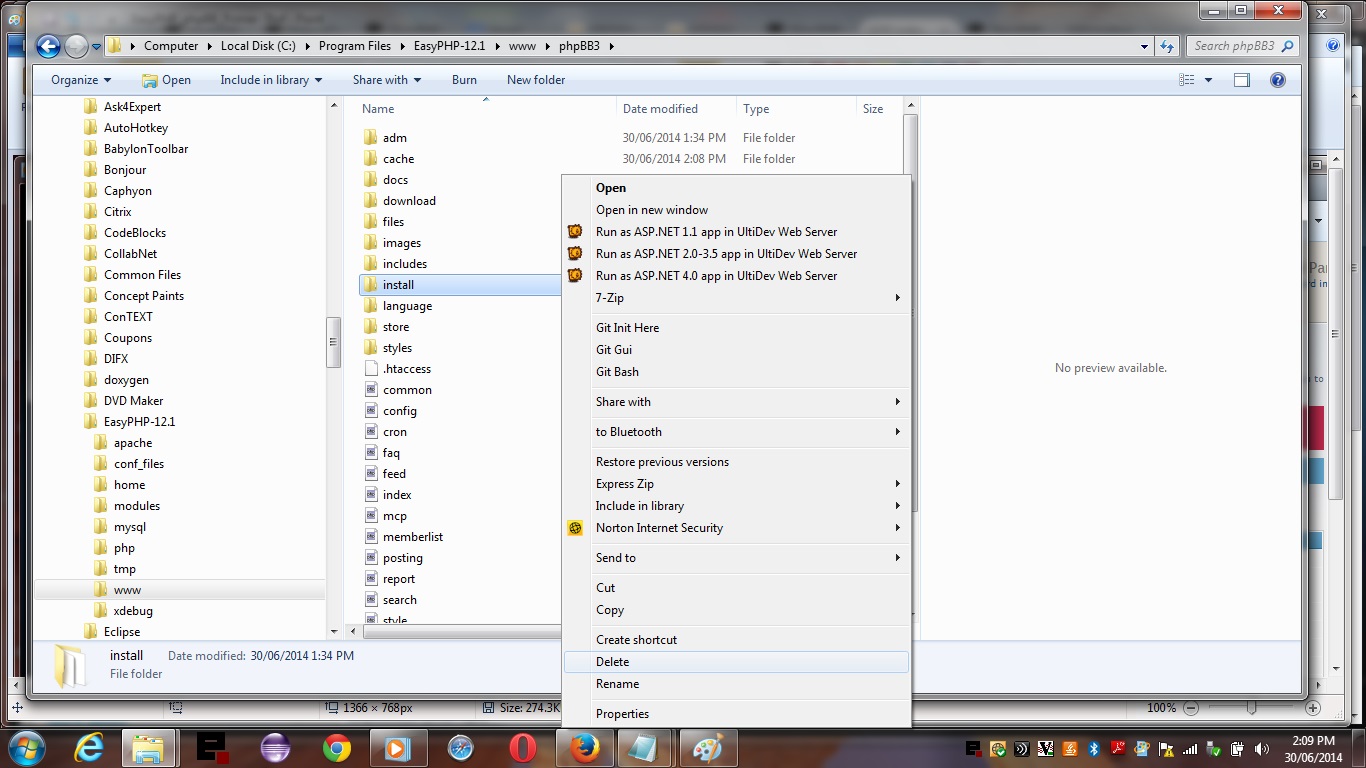Expand the Express Zip submenu
1366x768 pixels.
pos(736,484)
